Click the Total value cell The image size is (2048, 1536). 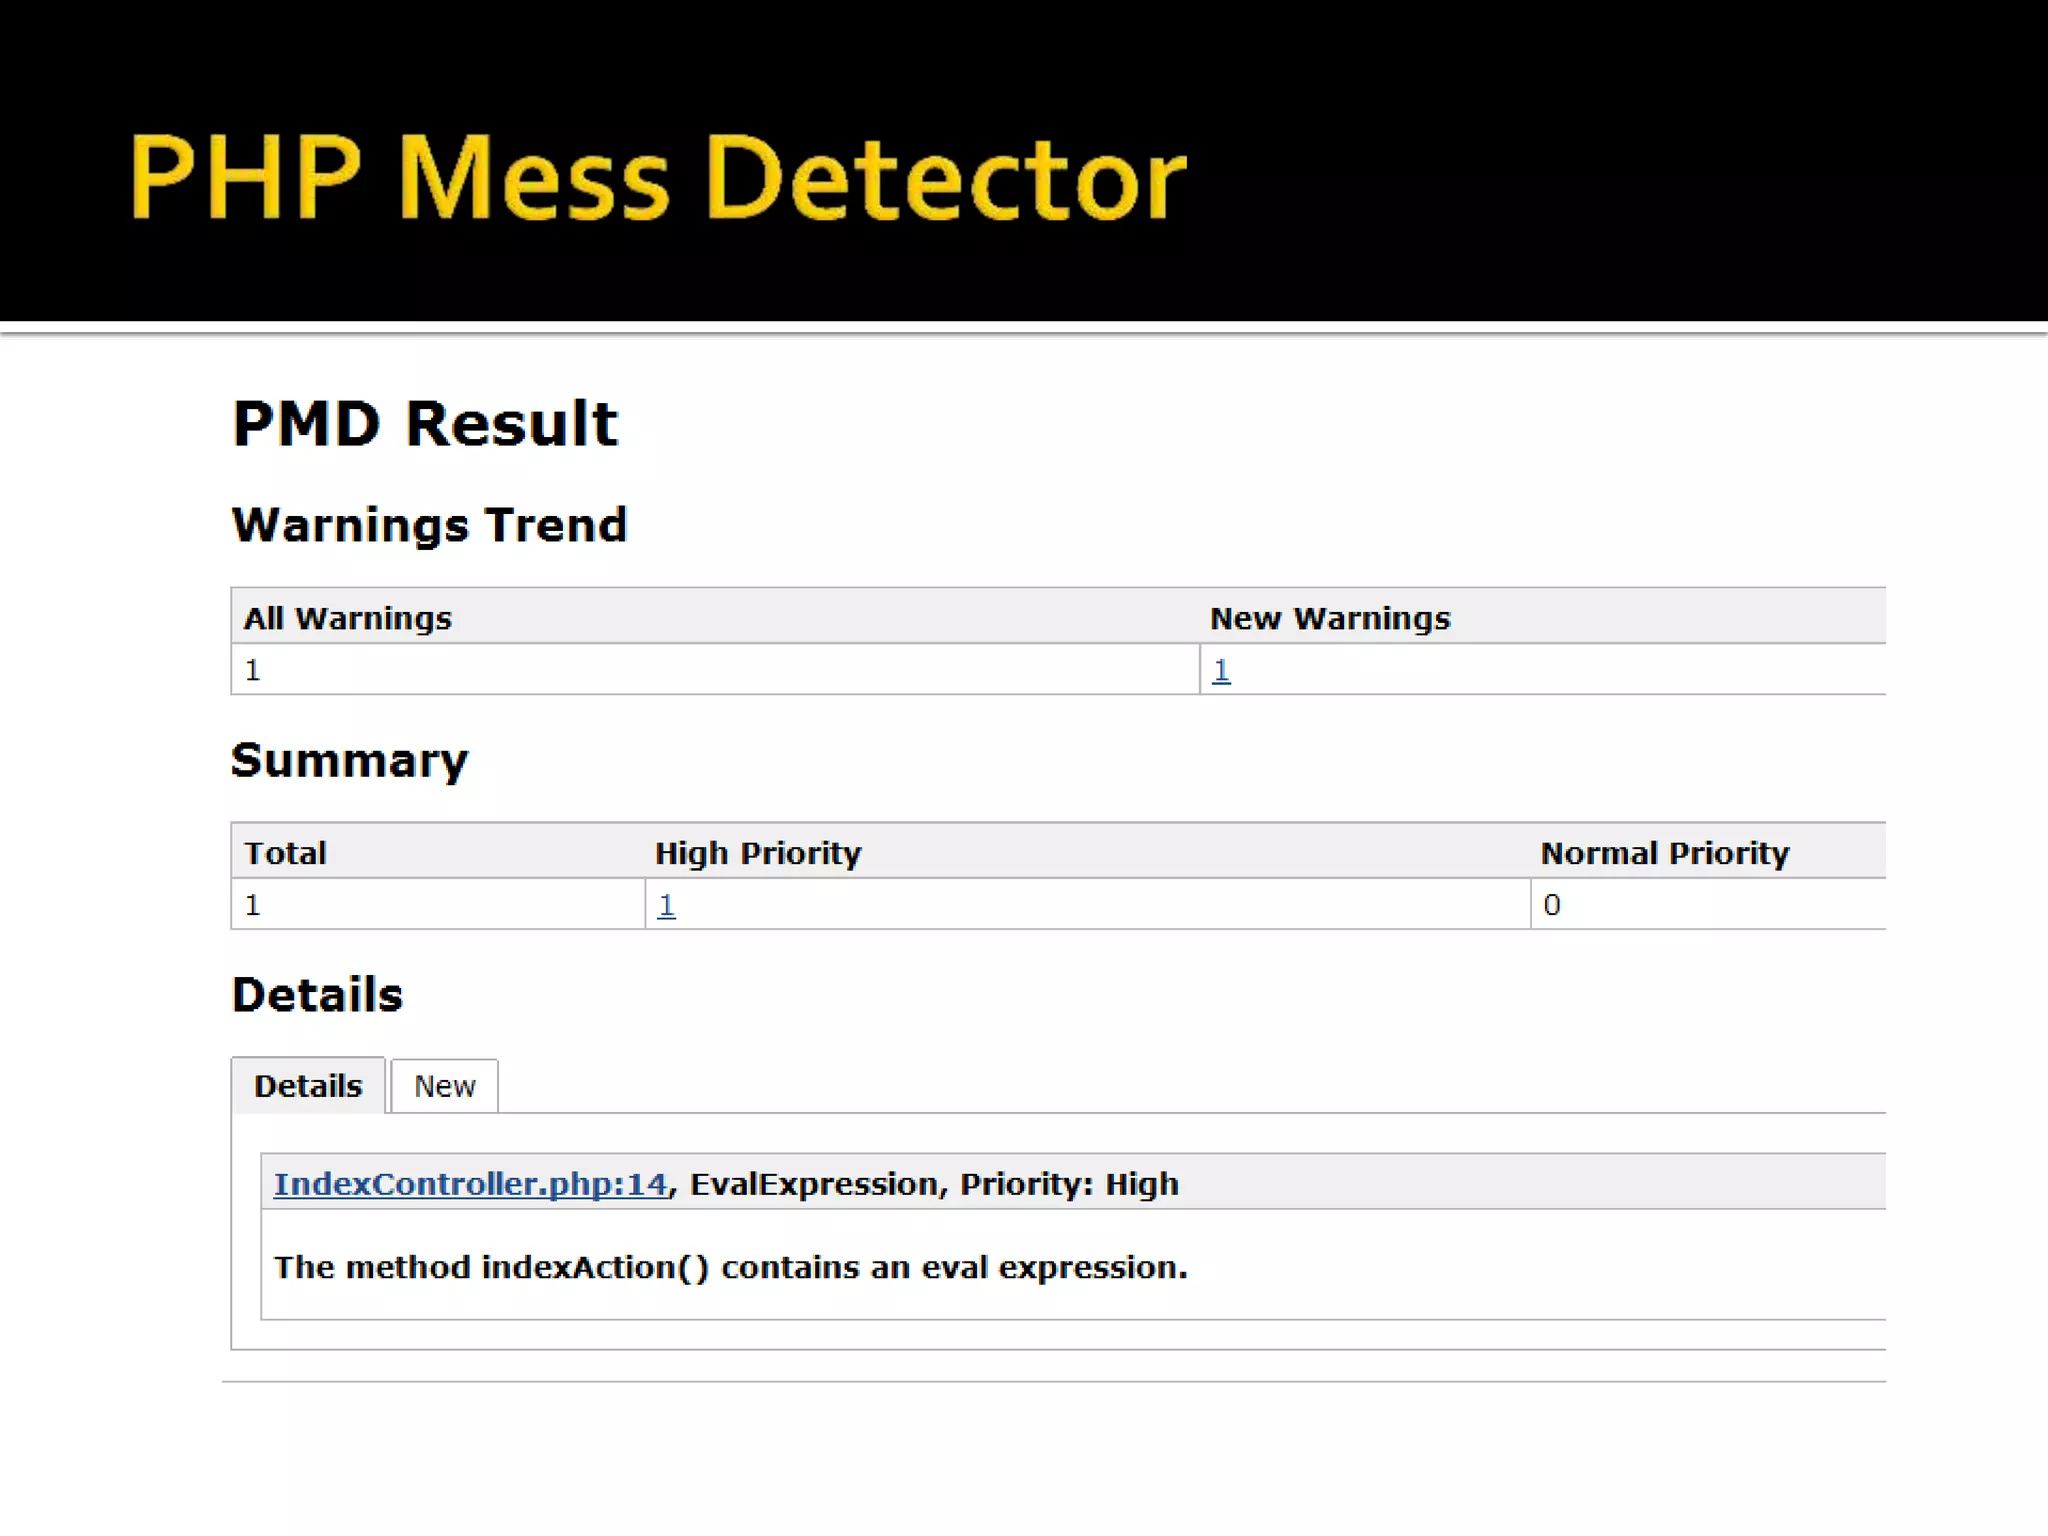pos(253,905)
